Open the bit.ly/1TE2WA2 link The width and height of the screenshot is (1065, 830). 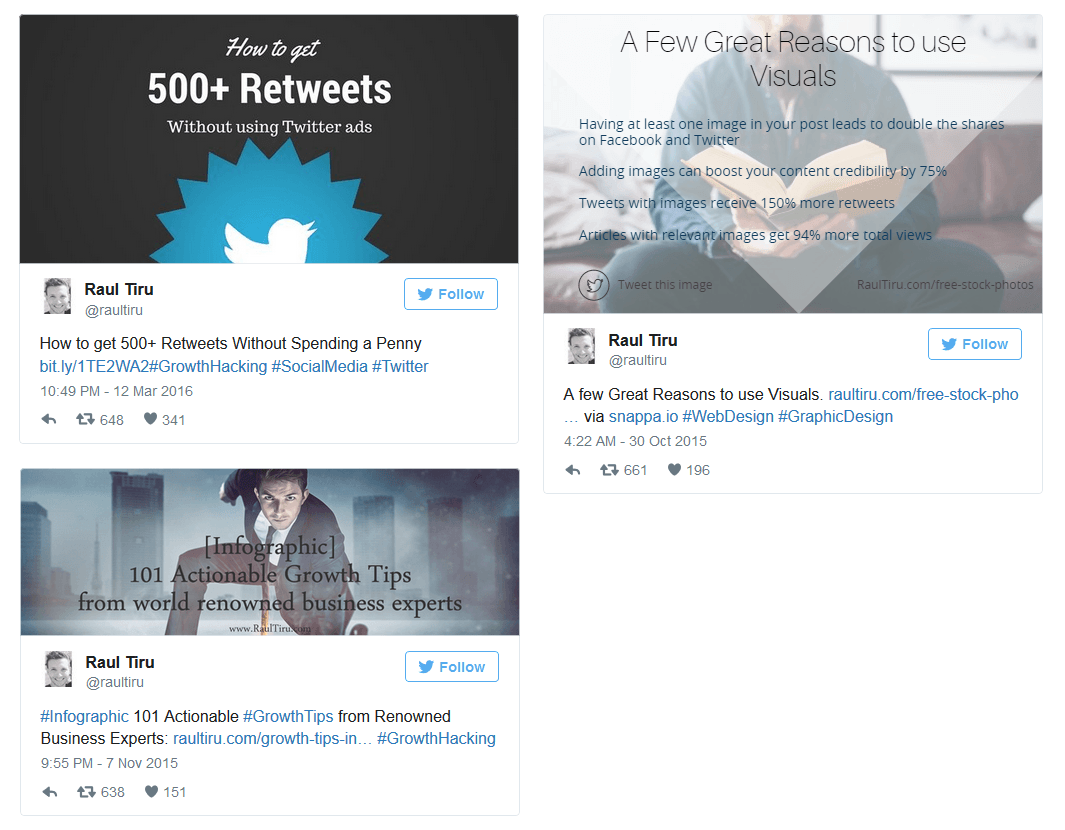[94, 367]
